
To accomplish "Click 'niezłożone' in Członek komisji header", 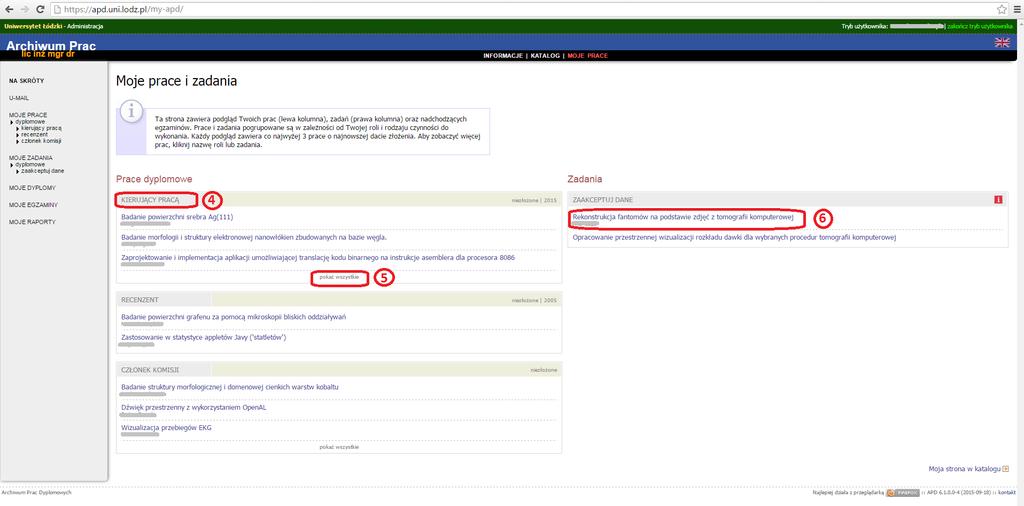I will point(543,370).
